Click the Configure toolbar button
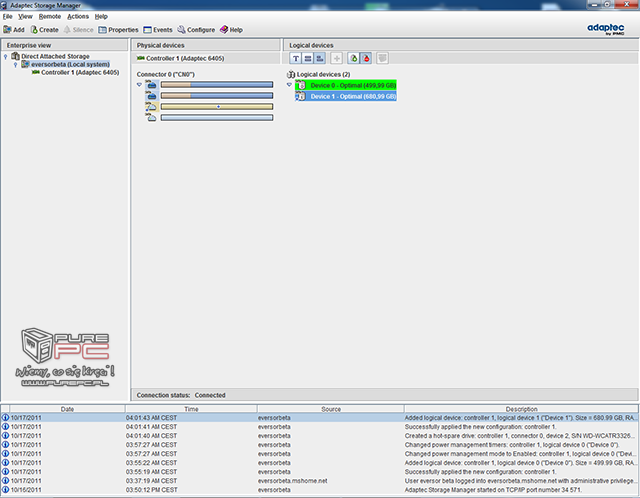 click(196, 30)
